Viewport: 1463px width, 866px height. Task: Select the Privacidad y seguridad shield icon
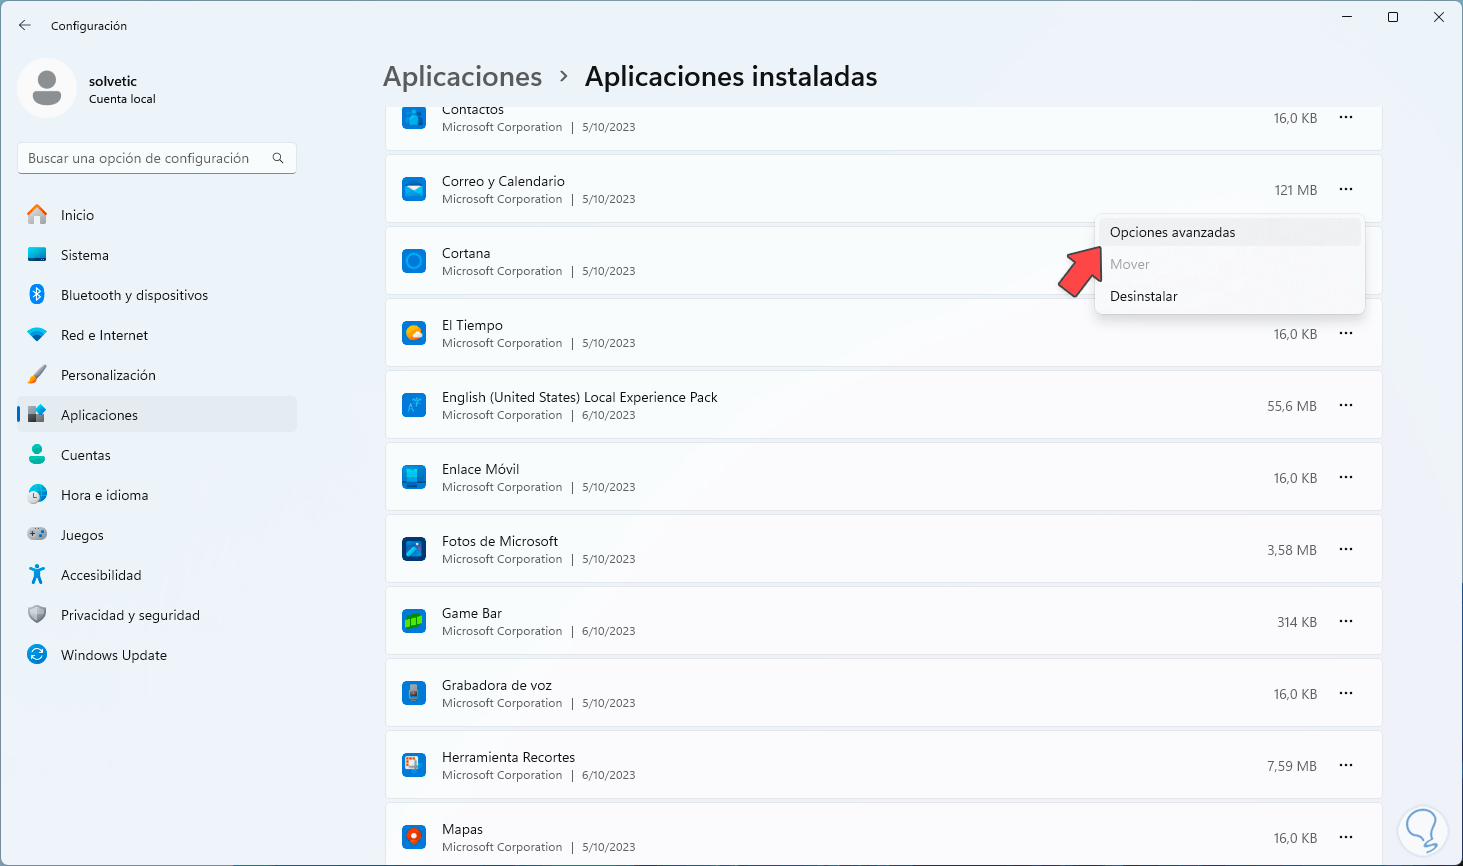click(37, 614)
